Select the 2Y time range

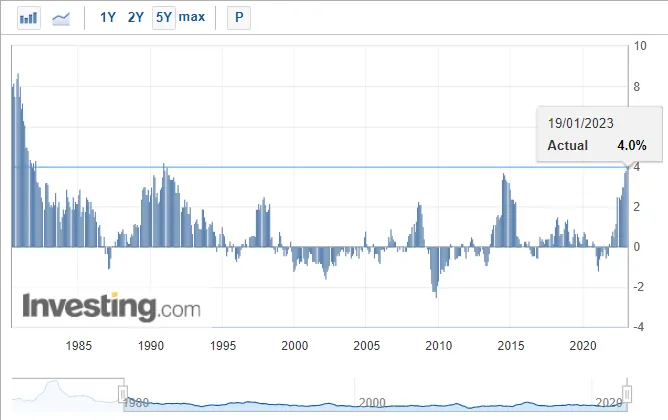(136, 17)
